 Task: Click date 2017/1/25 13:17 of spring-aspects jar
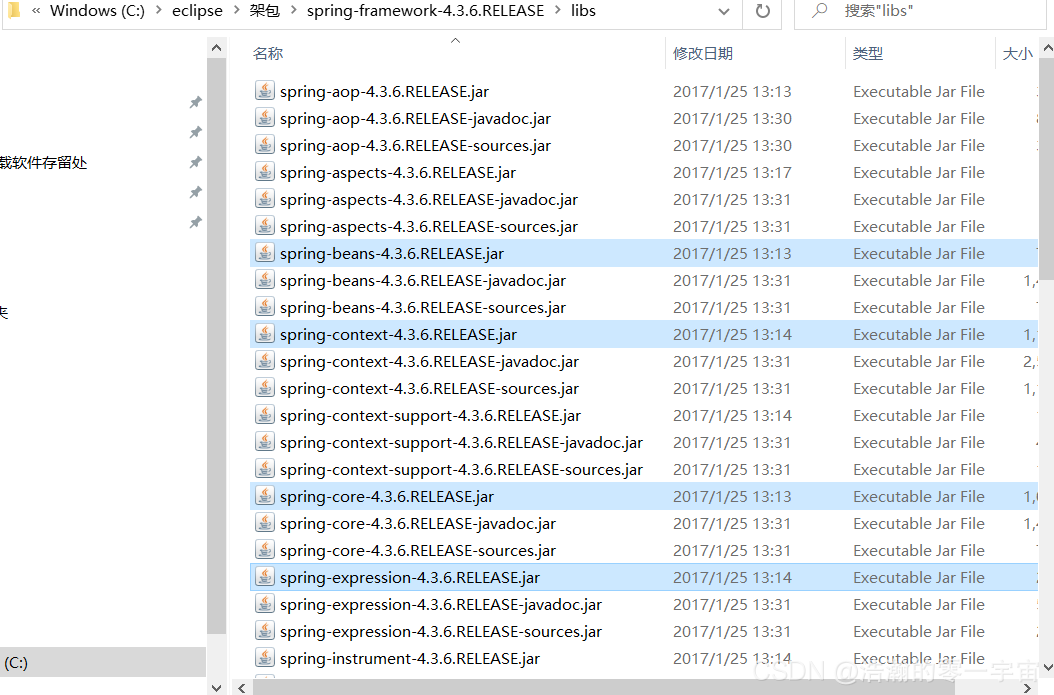pos(732,173)
